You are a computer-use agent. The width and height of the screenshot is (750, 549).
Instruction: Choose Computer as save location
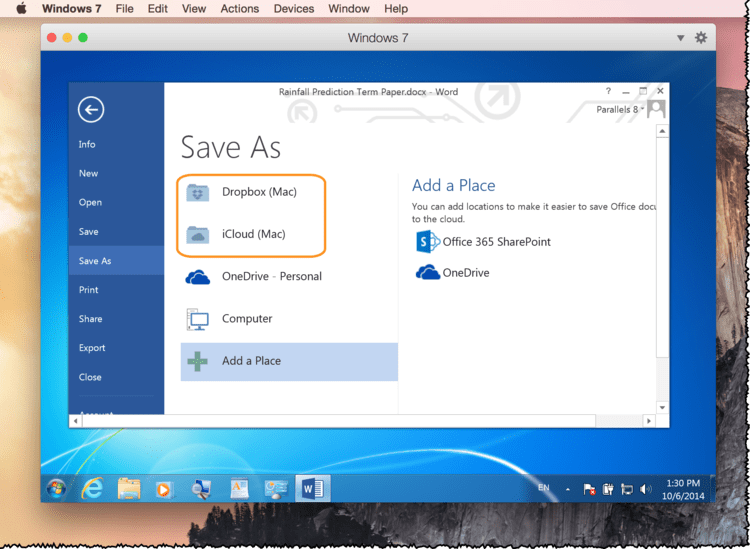(289, 319)
